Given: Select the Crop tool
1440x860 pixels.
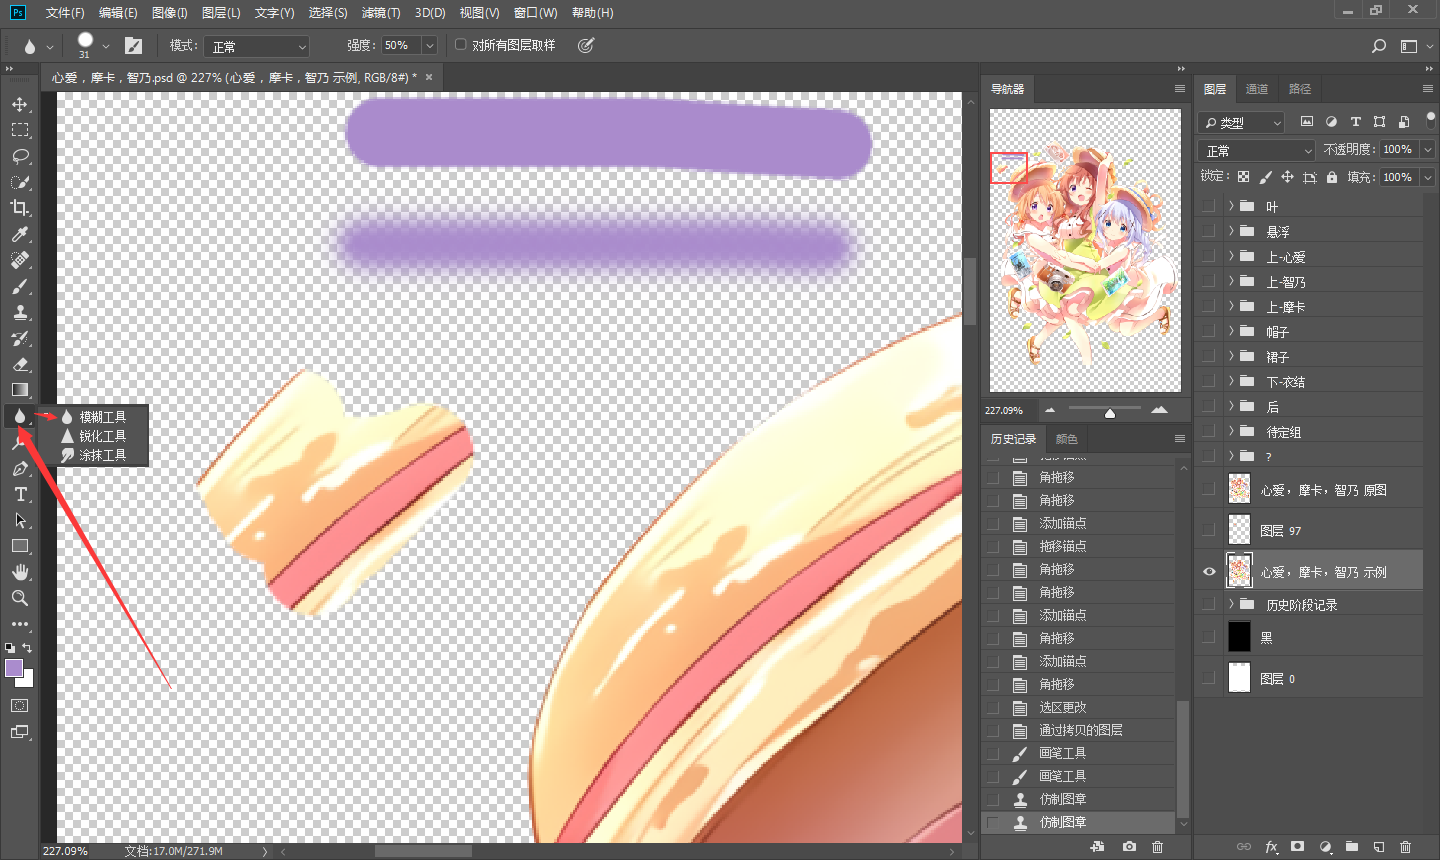Looking at the screenshot, I should tap(20, 208).
